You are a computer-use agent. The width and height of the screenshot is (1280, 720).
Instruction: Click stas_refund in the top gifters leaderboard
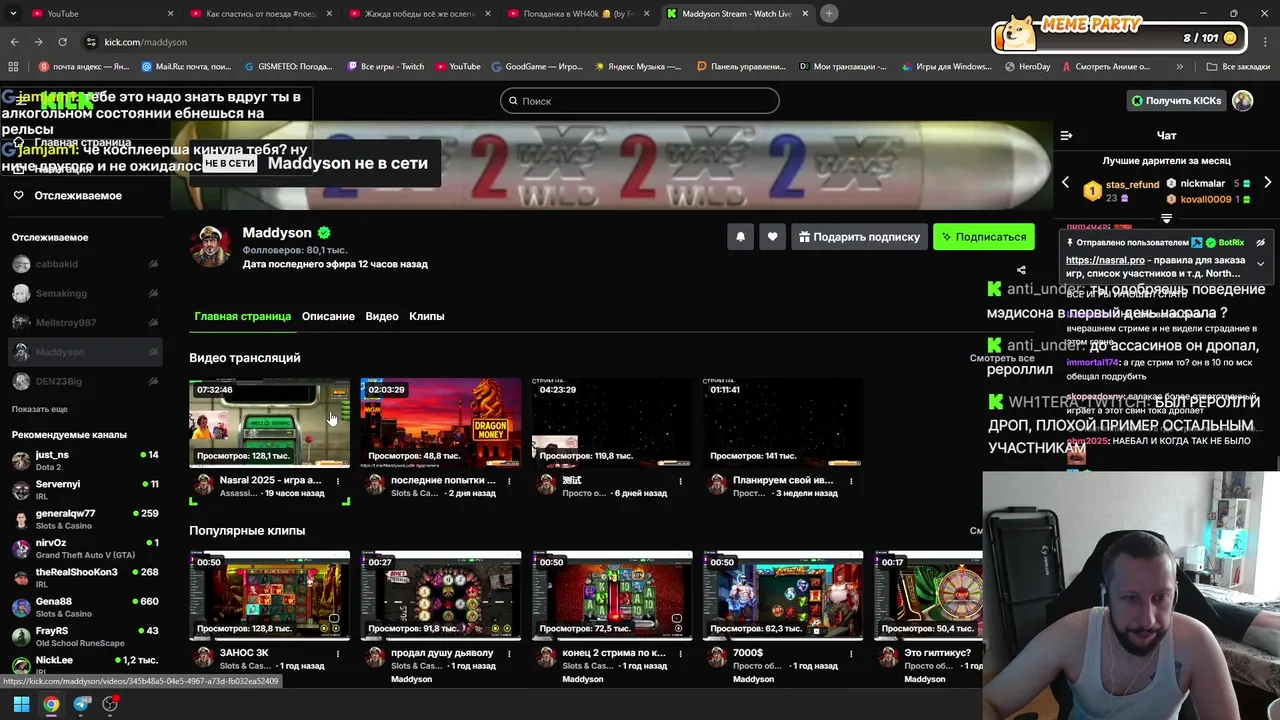1132,185
